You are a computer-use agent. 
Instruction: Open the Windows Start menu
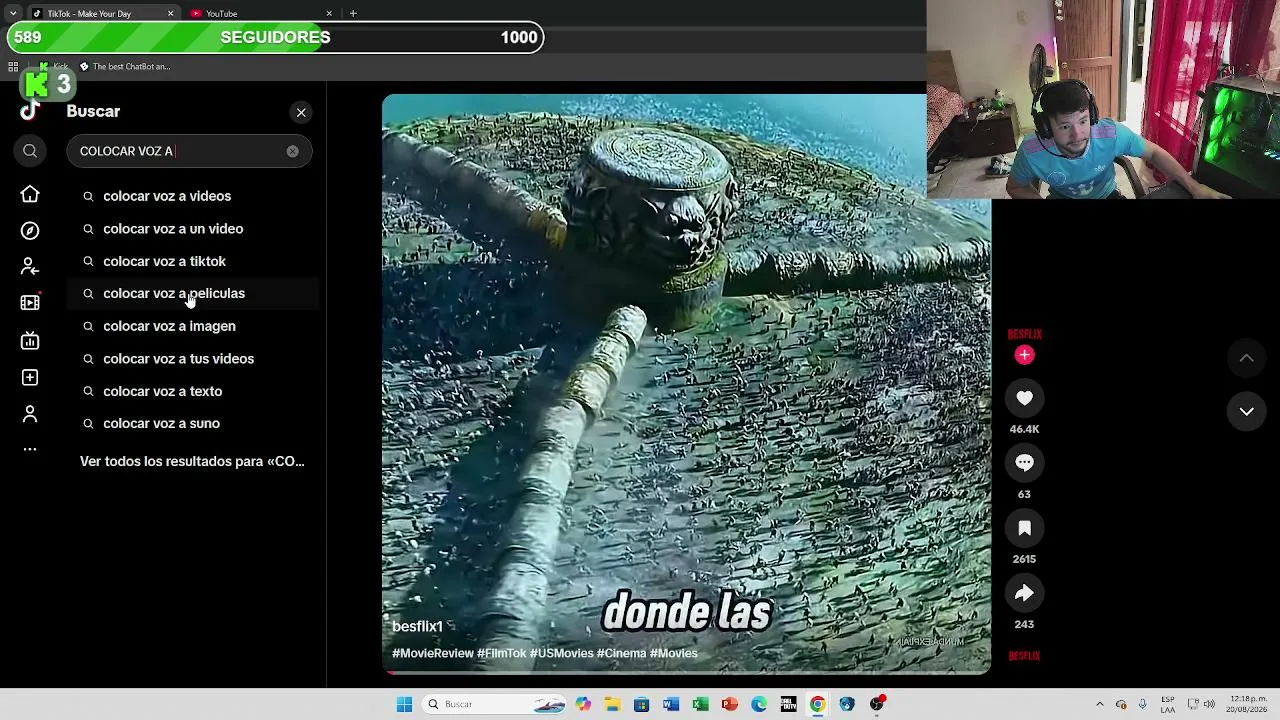pyautogui.click(x=404, y=704)
